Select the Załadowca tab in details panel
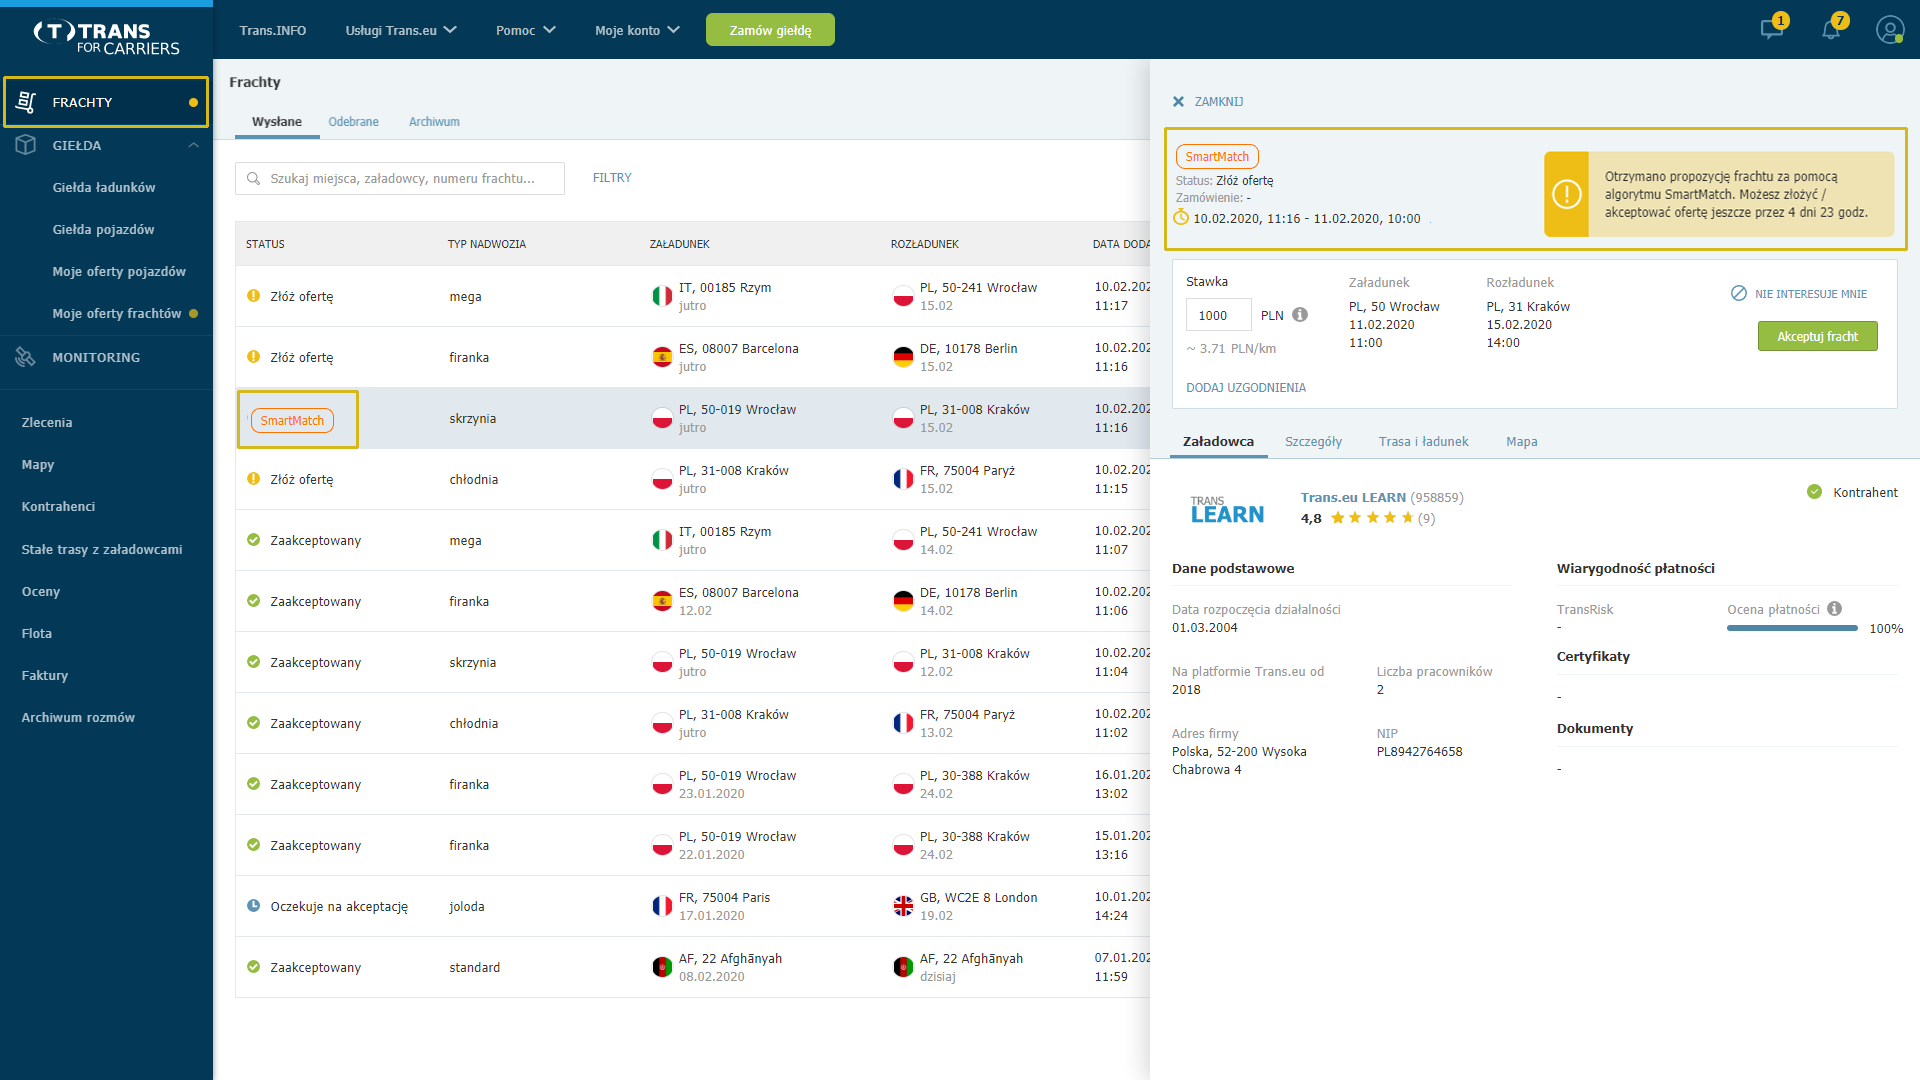The width and height of the screenshot is (1920, 1080). click(1218, 441)
